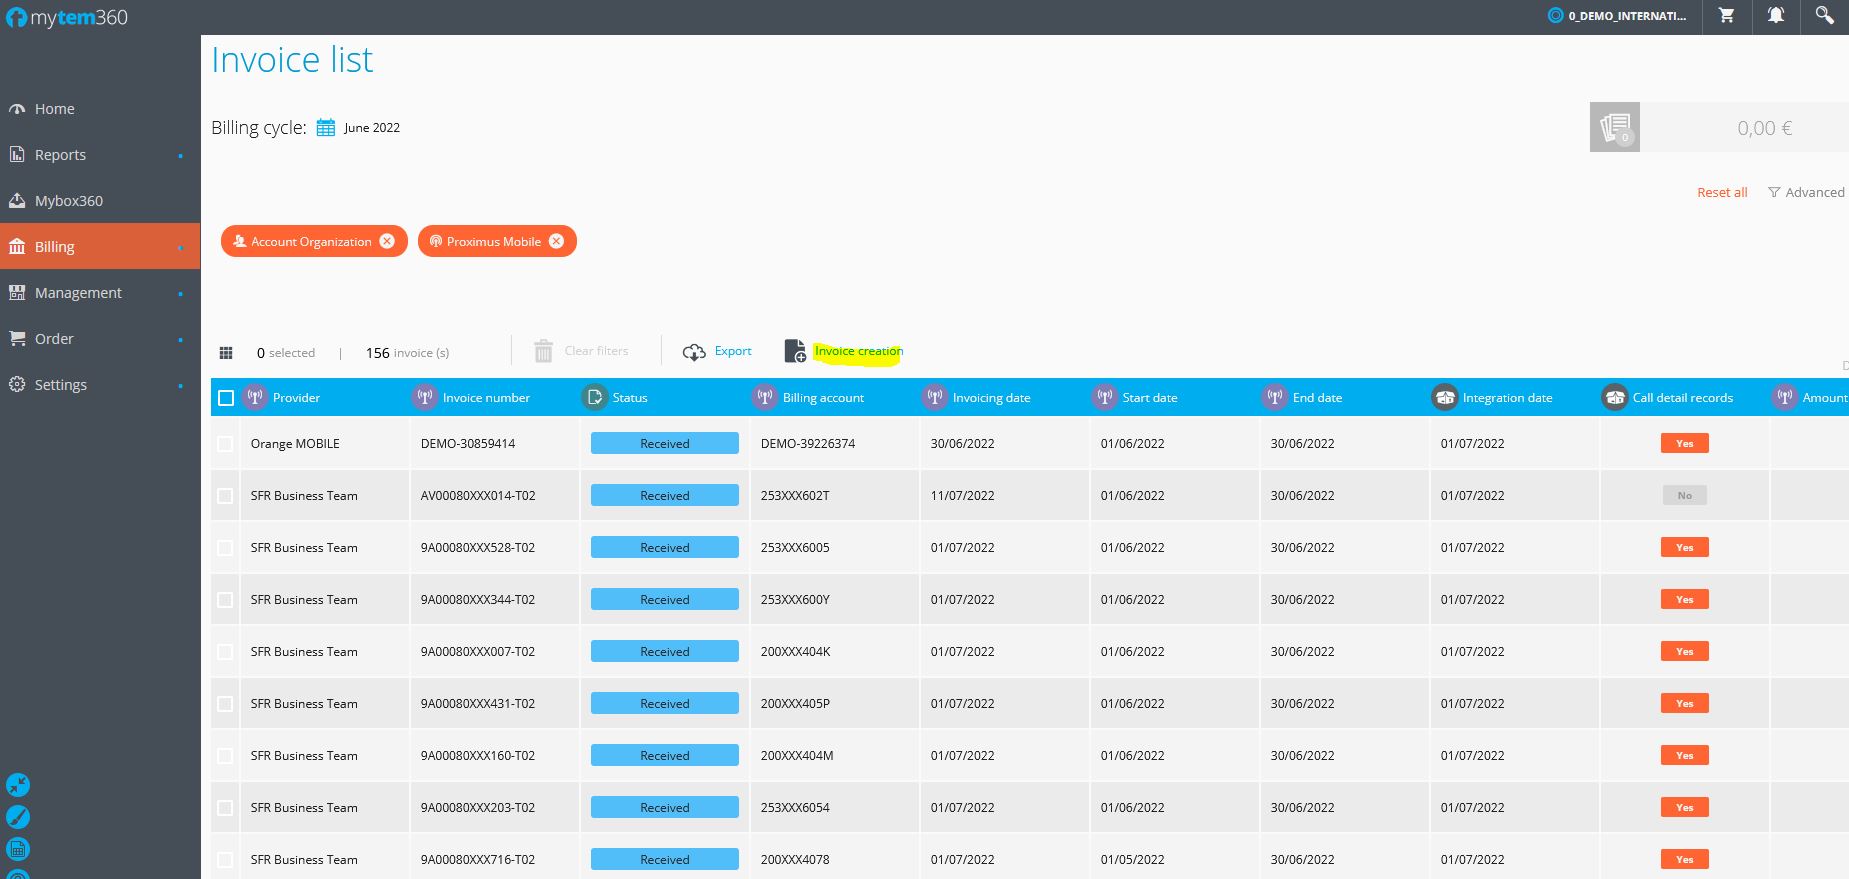Click Clear filters text
Viewport: 1849px width, 879px height.
click(596, 351)
